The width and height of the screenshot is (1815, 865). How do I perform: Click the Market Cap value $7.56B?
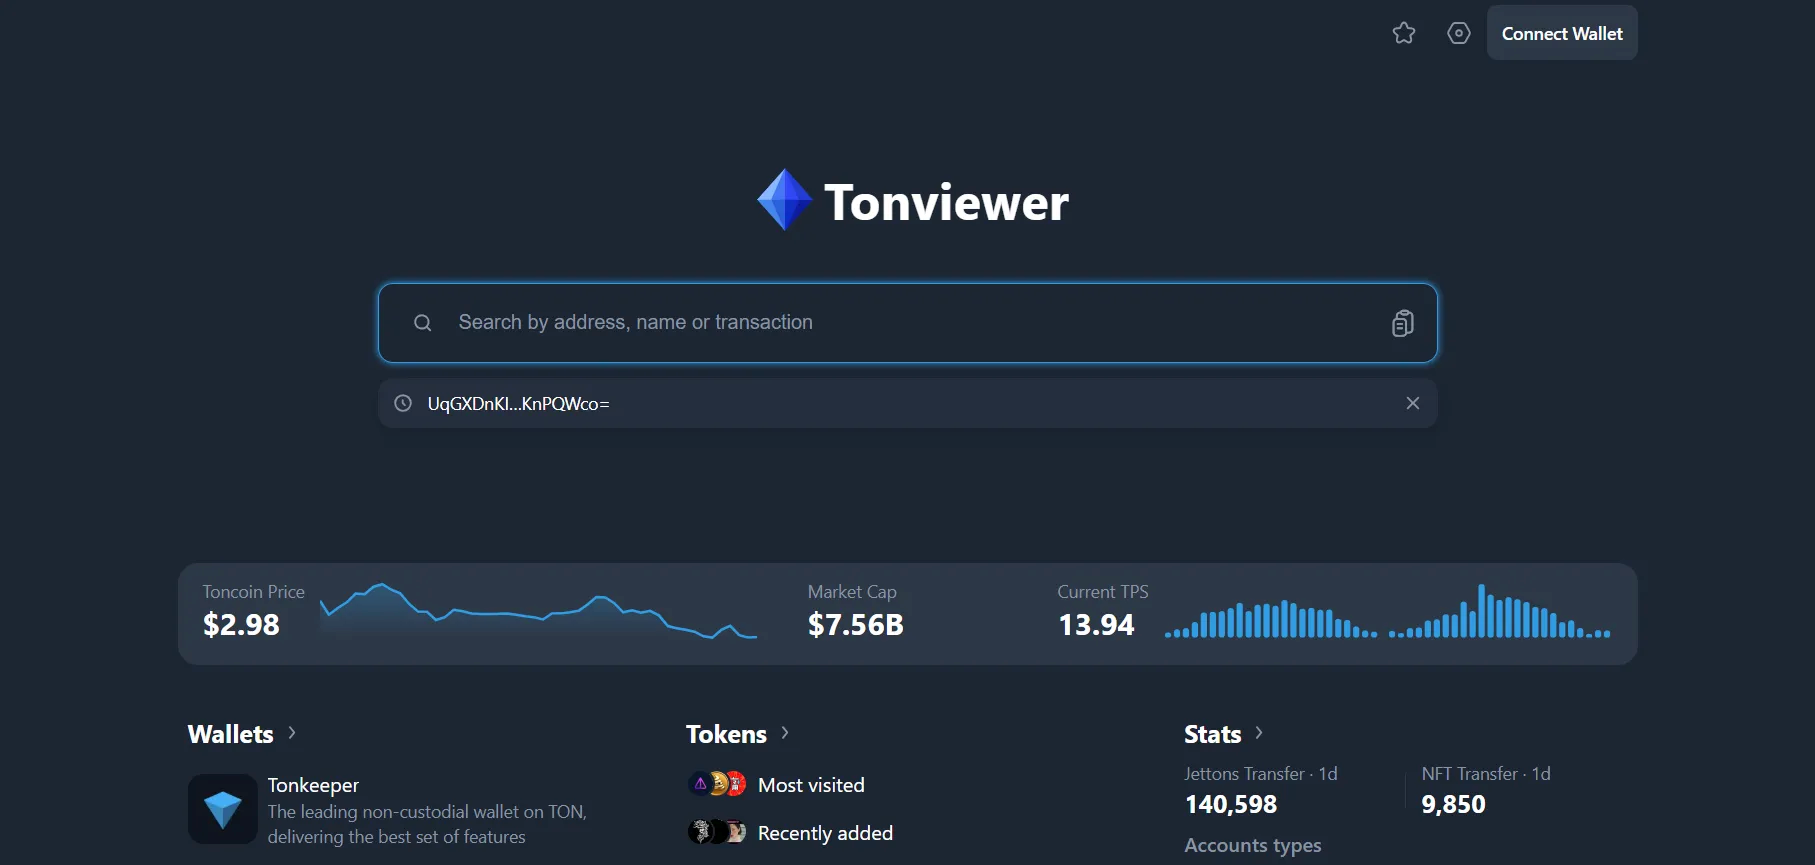pos(856,625)
